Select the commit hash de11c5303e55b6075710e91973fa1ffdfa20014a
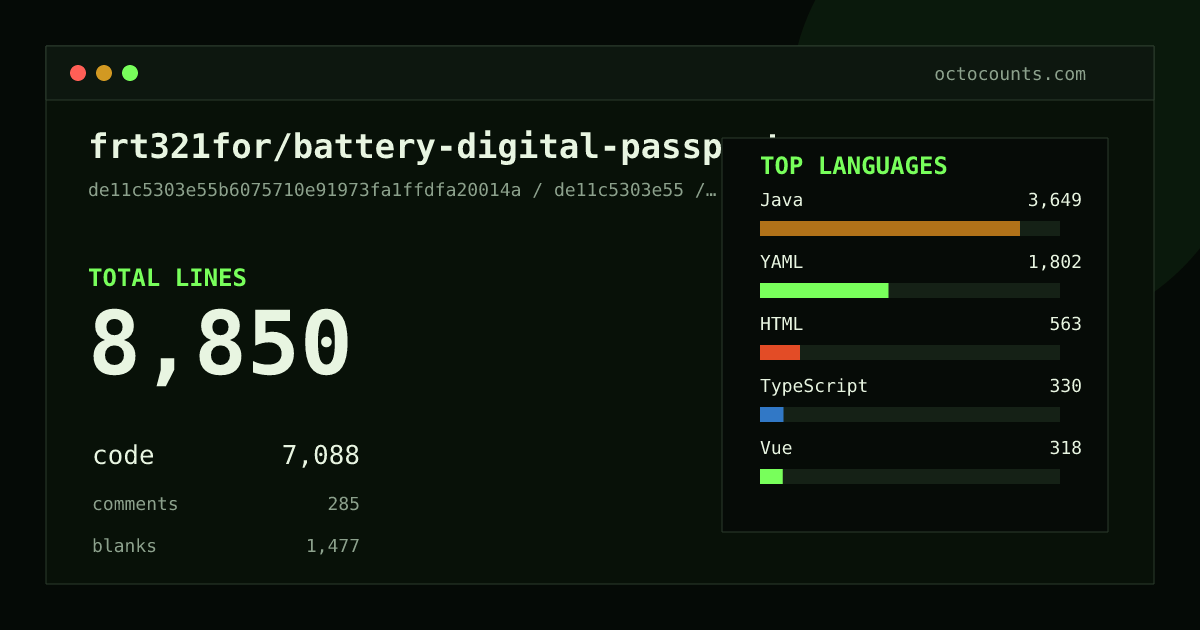This screenshot has width=1200, height=630. [x=304, y=190]
